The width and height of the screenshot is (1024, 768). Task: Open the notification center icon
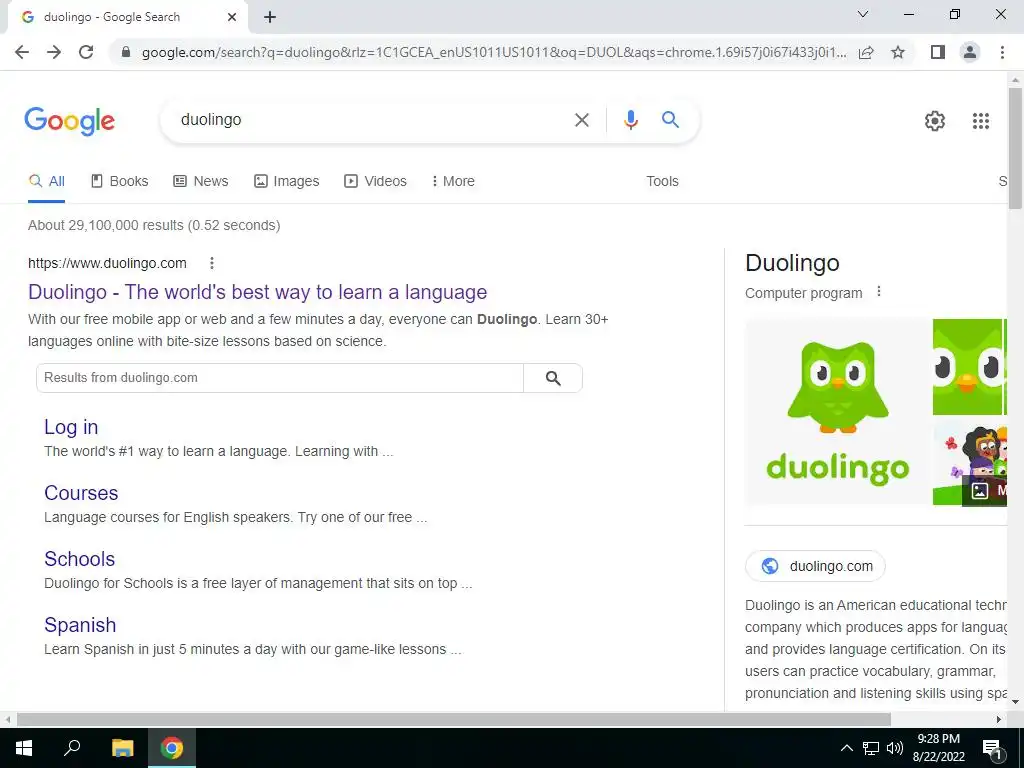click(991, 748)
